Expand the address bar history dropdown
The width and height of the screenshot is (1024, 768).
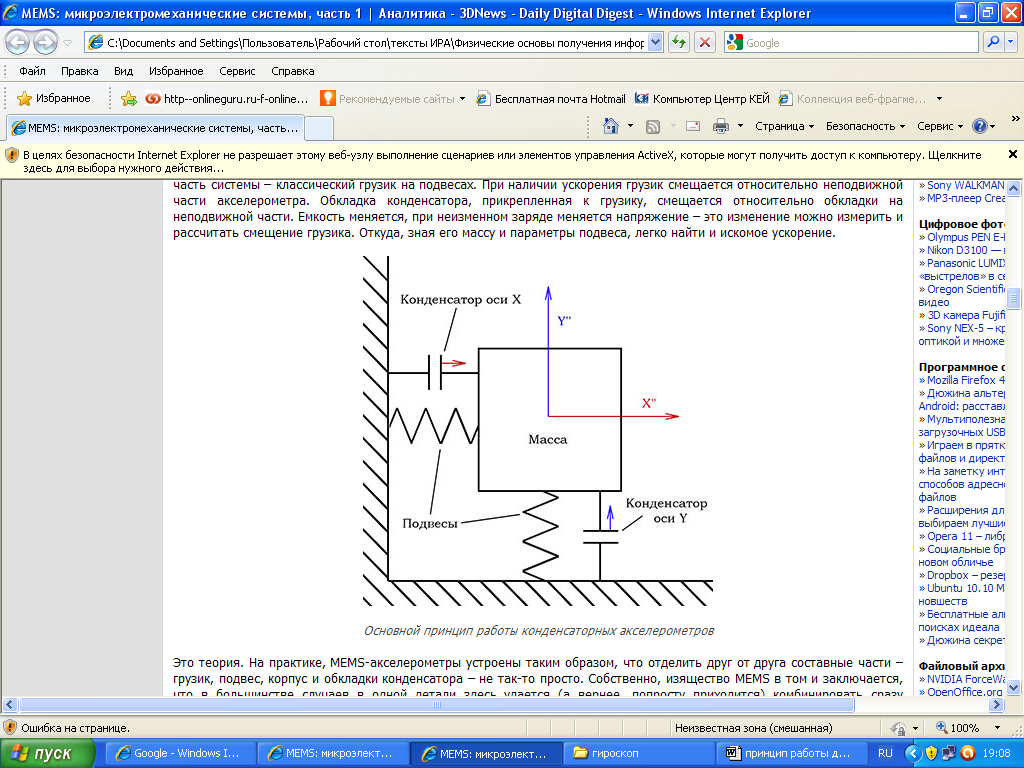click(656, 43)
